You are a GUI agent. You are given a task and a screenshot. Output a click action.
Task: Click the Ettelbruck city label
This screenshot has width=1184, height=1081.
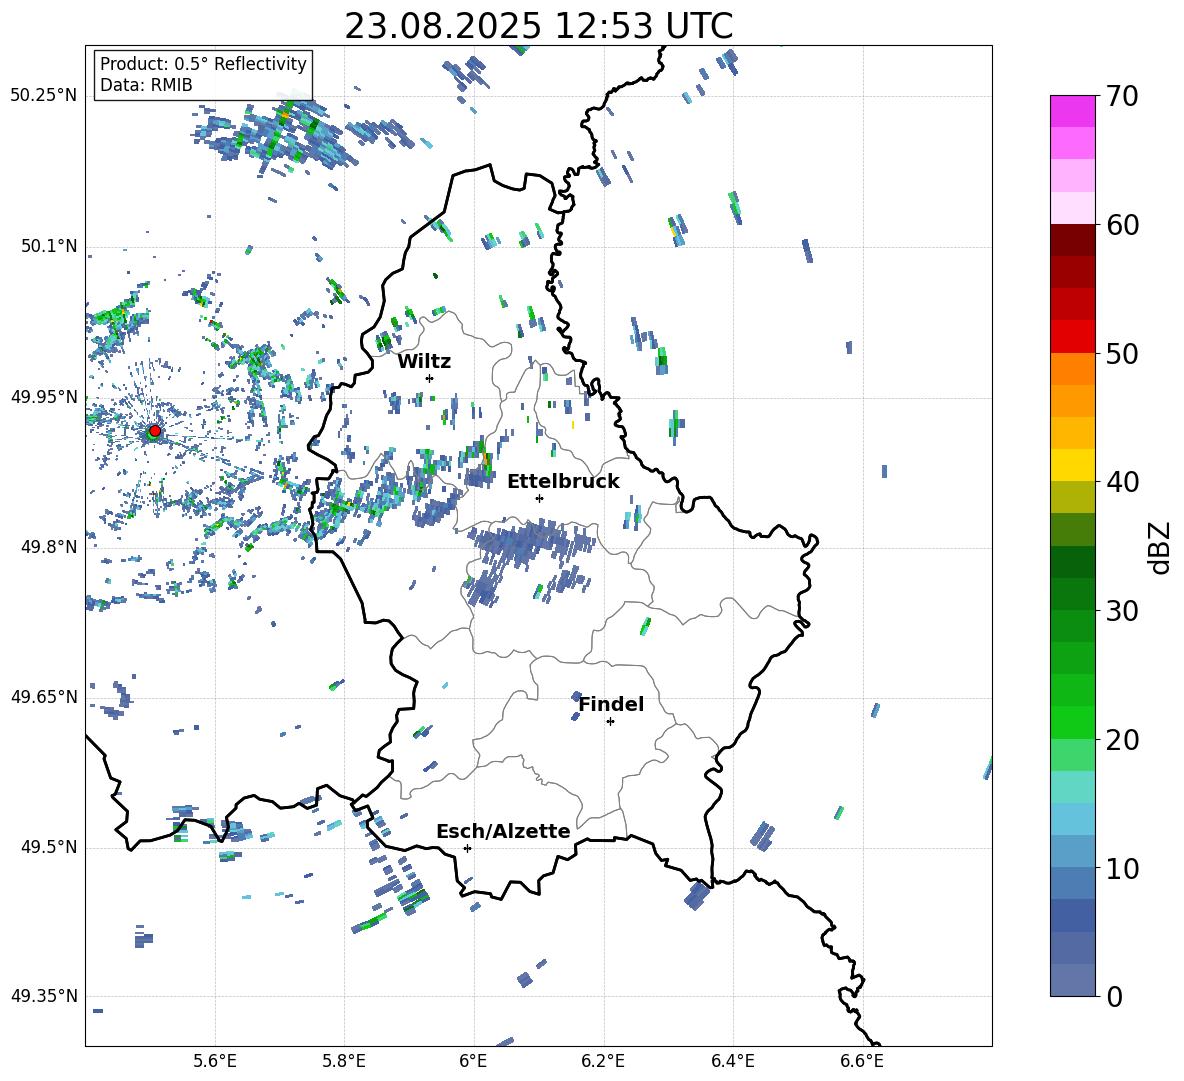coord(563,482)
